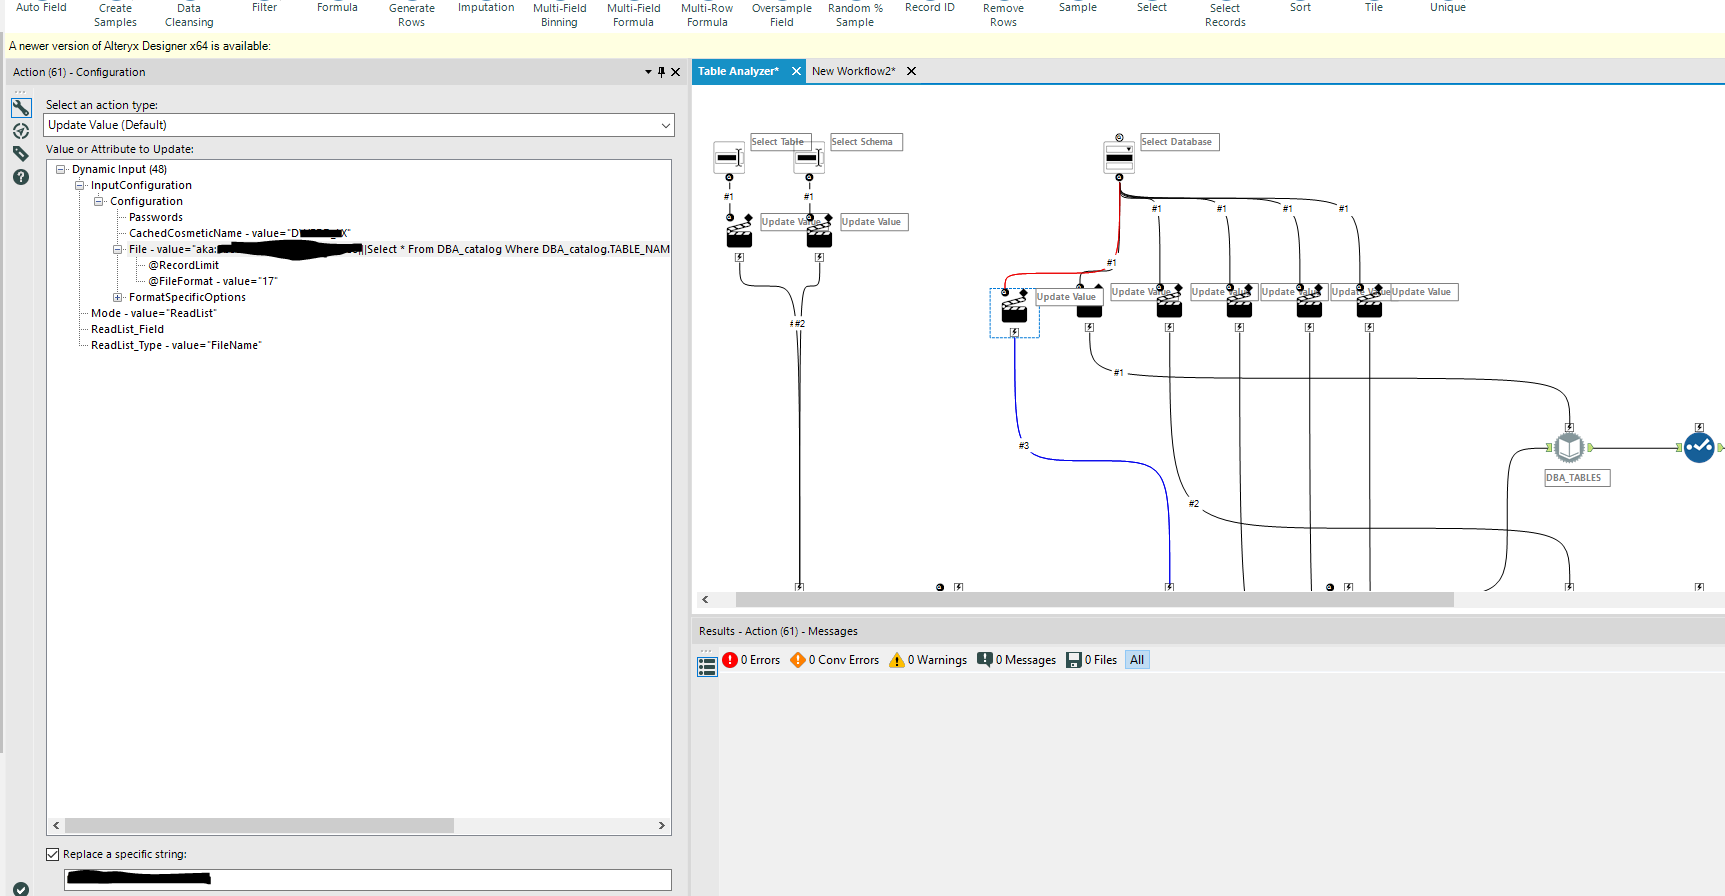Select the @FileFormat value tree item
Screen dimensions: 1725x896
212,281
